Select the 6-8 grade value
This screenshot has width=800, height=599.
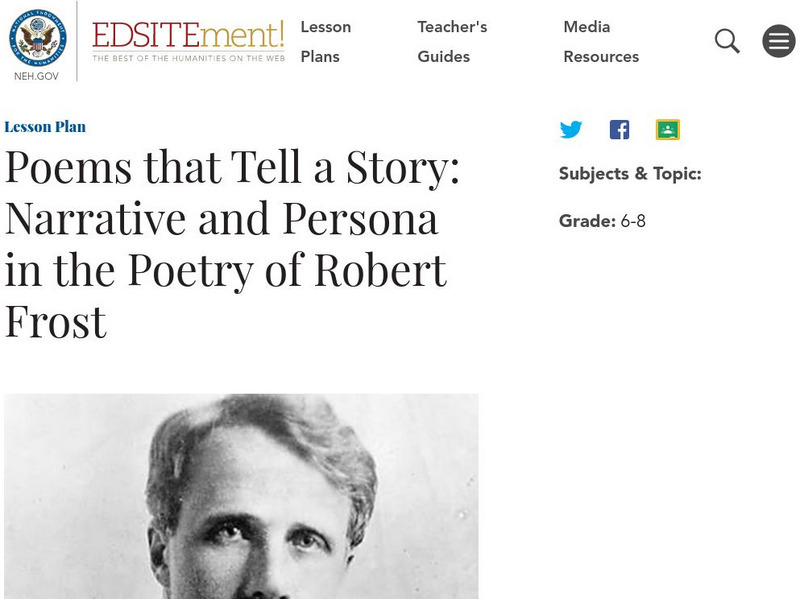[x=633, y=221]
